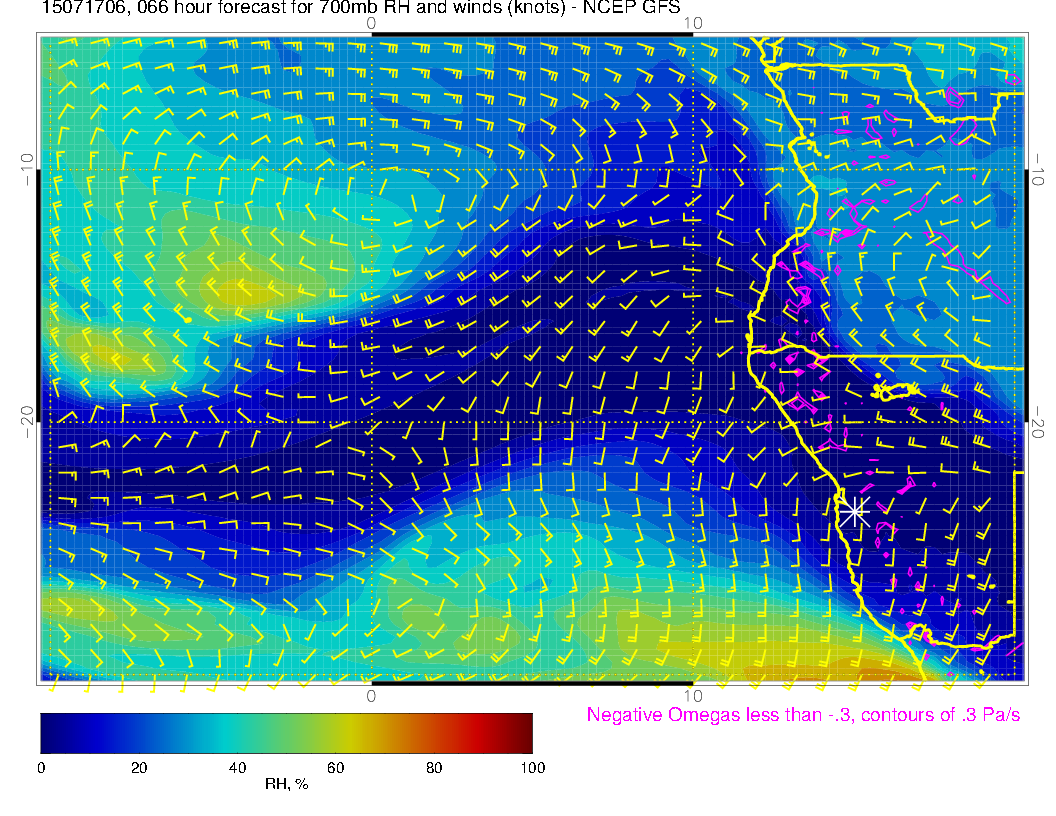
Task: Pick the cyan section of the RH colorbar
Action: (230, 733)
